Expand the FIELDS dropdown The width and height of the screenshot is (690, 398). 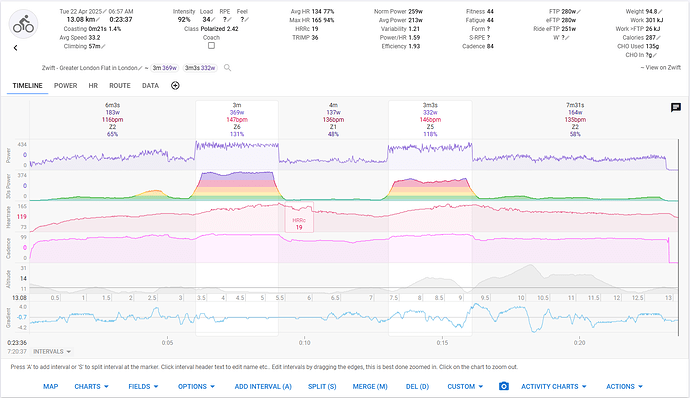coord(143,386)
